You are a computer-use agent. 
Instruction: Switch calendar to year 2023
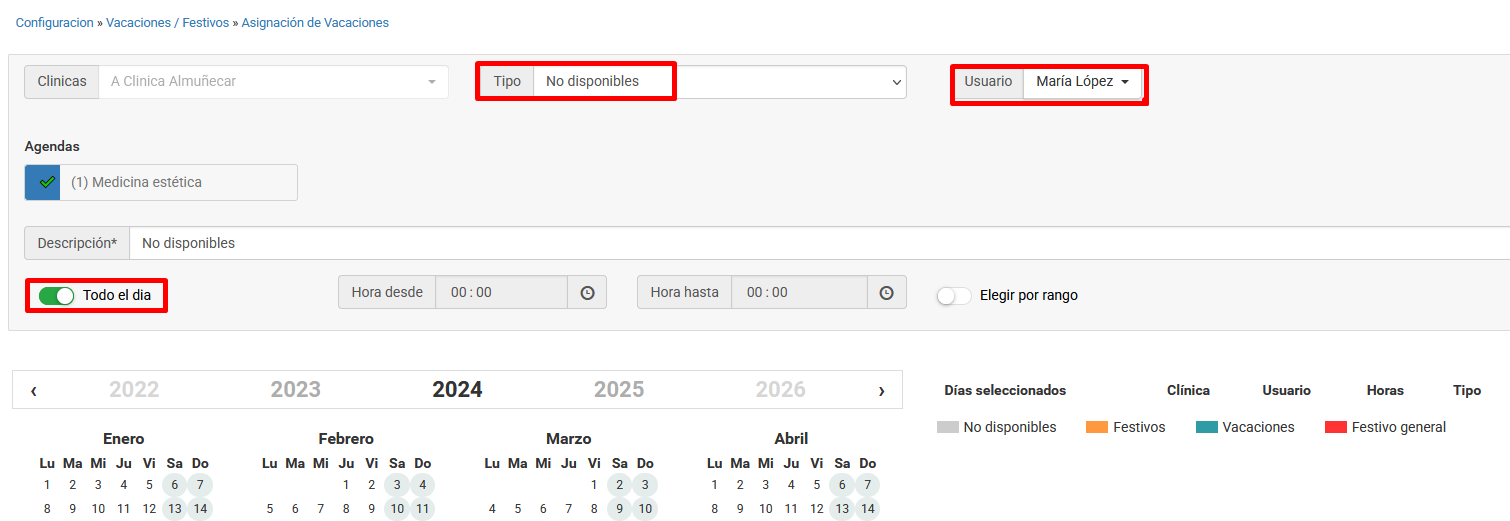coord(295,390)
